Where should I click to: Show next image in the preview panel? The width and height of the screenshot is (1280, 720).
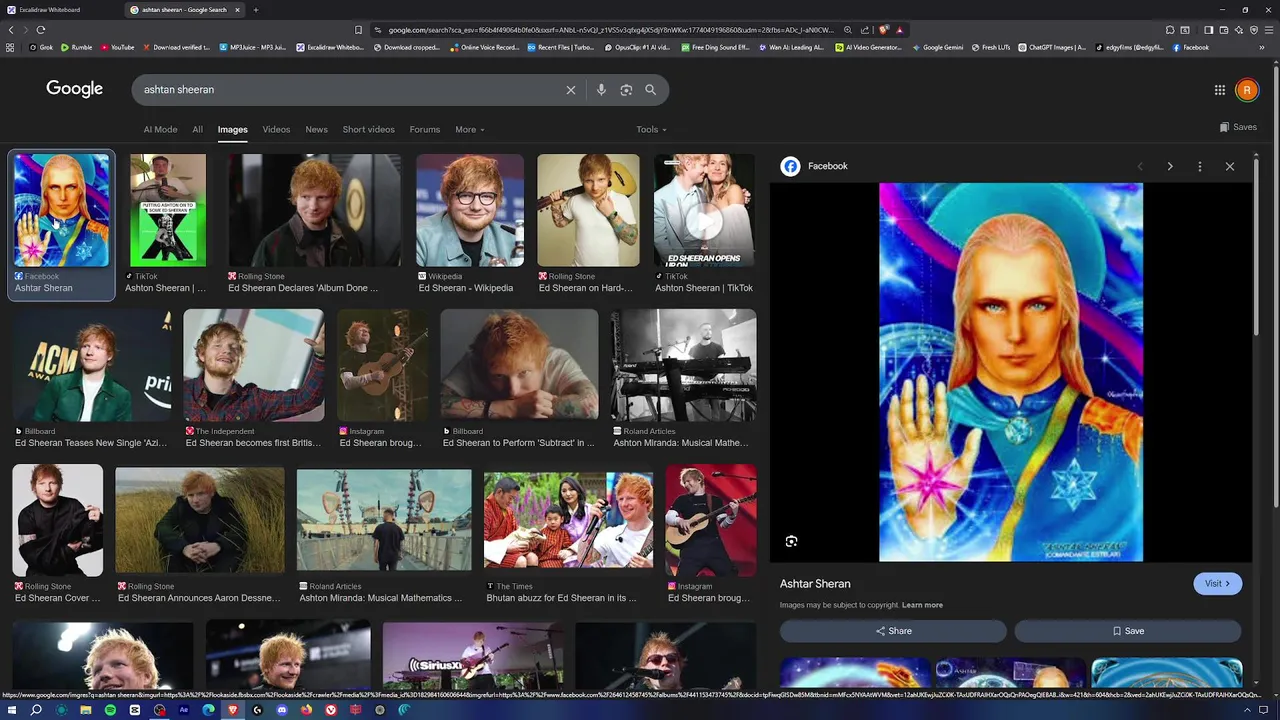coord(1170,166)
